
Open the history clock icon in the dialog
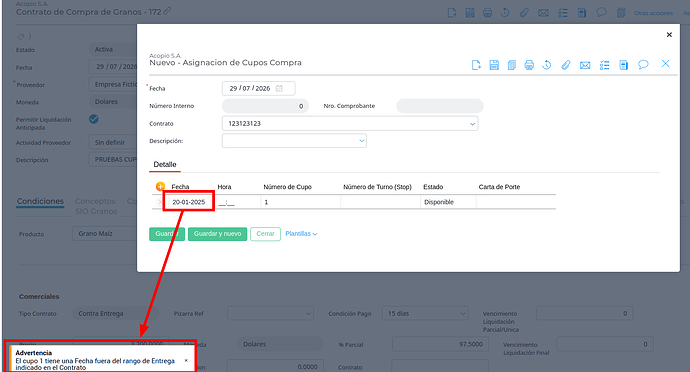tap(547, 65)
